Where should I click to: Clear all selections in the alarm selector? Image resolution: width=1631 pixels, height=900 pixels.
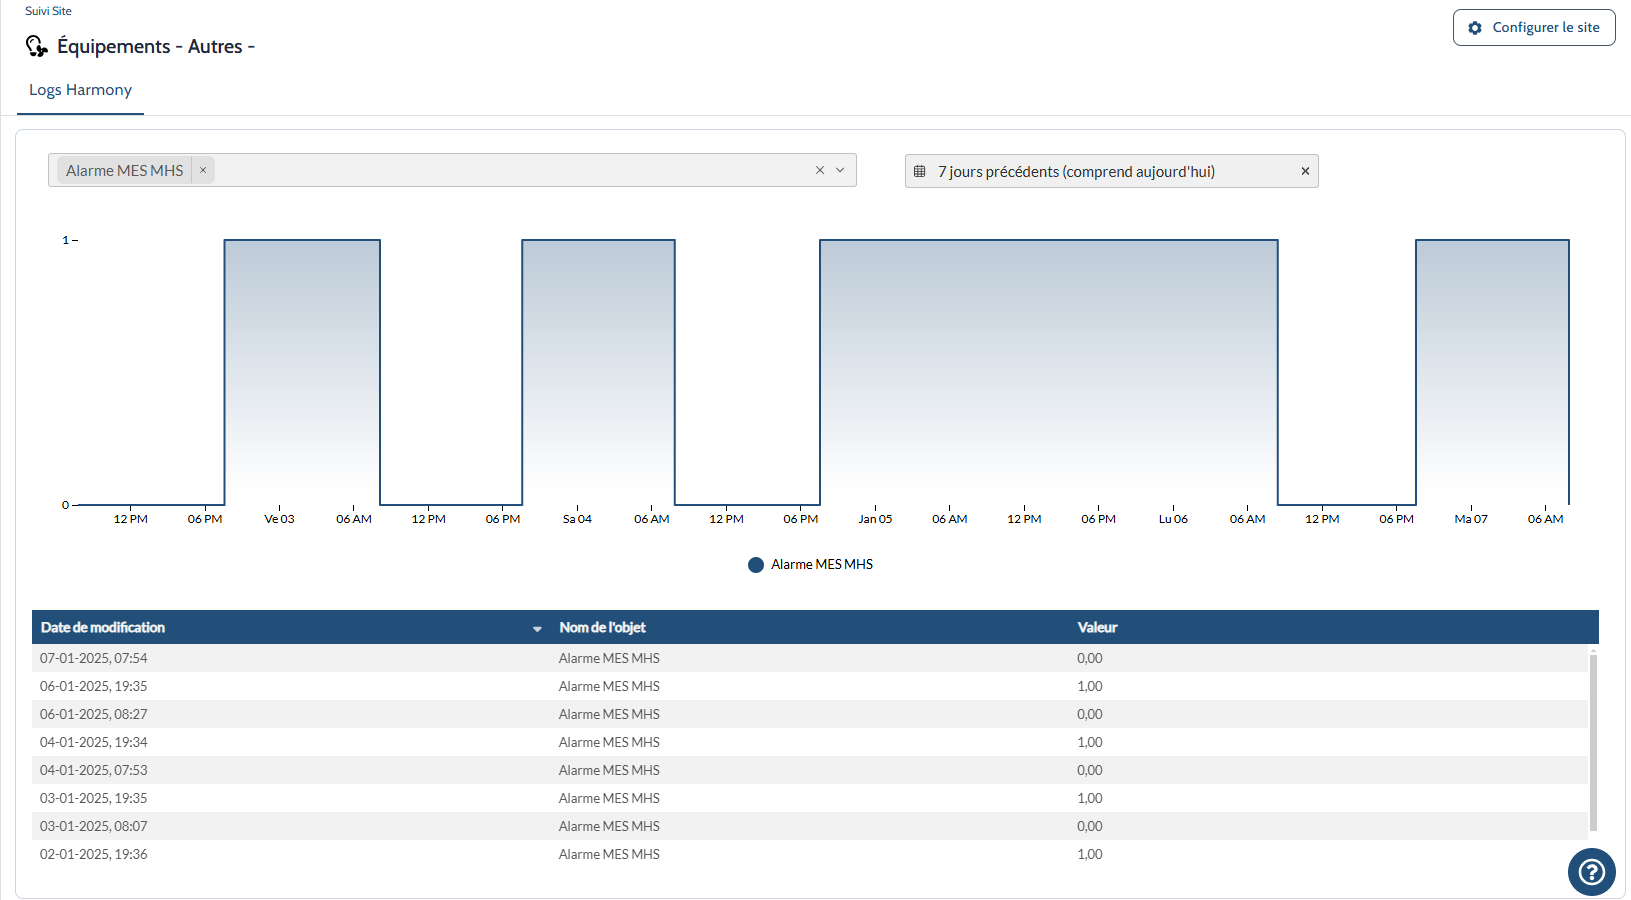click(820, 170)
